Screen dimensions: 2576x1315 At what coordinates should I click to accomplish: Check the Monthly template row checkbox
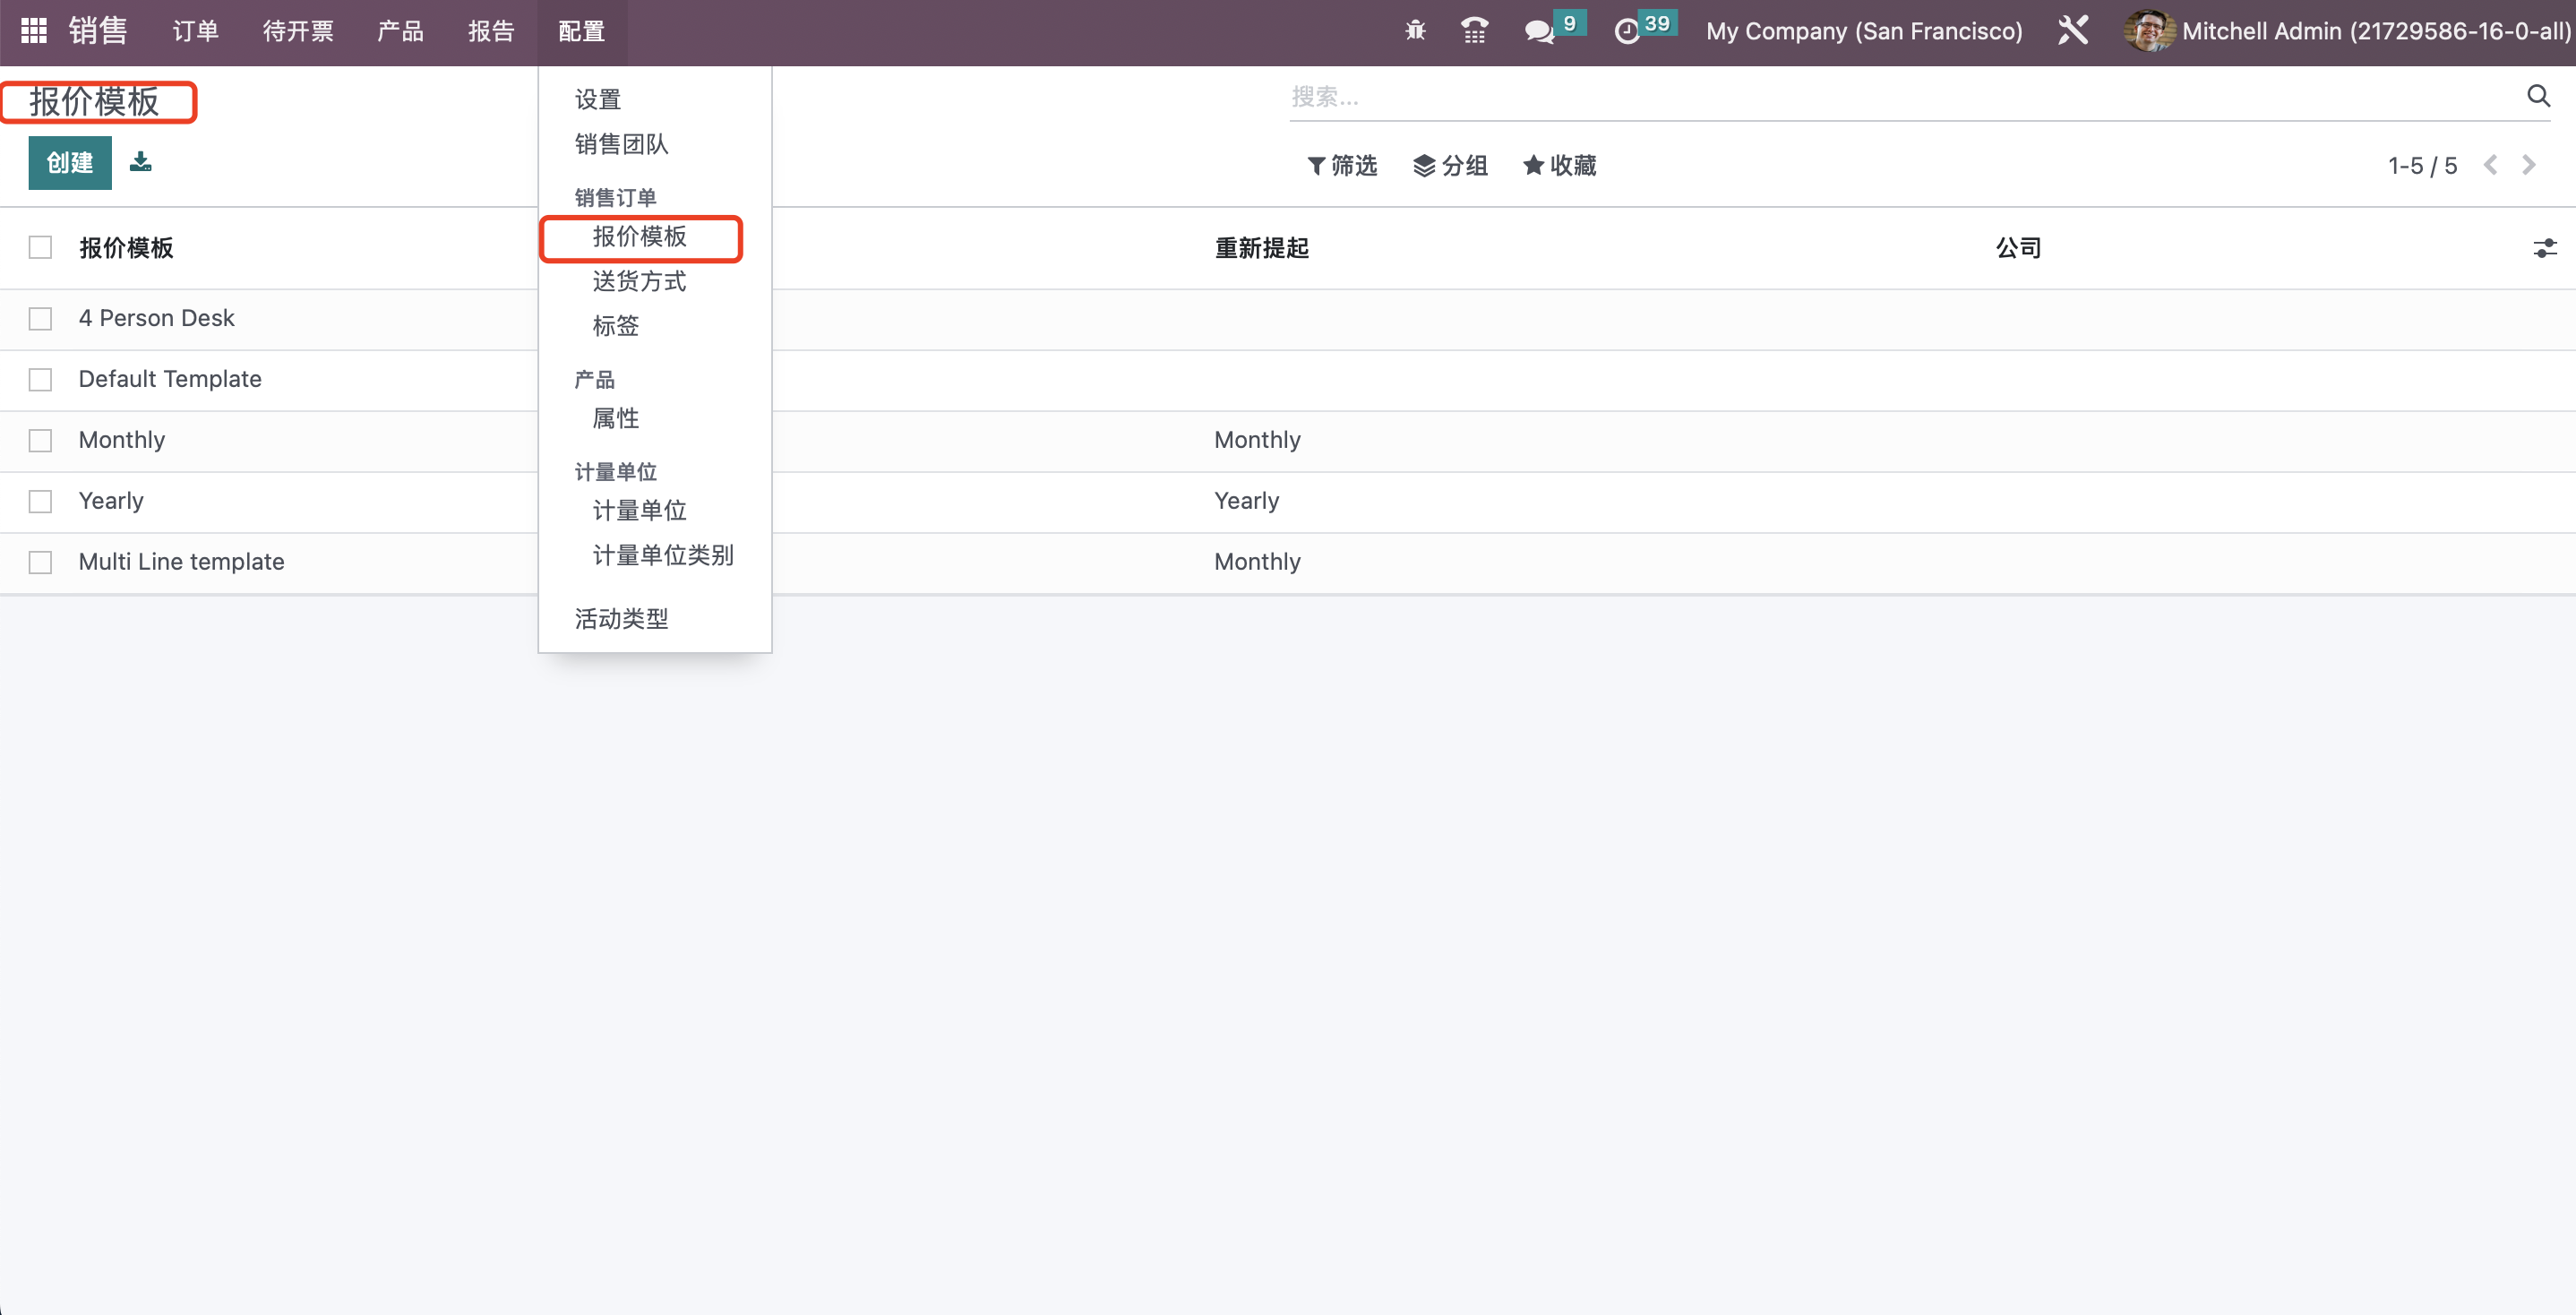click(40, 441)
